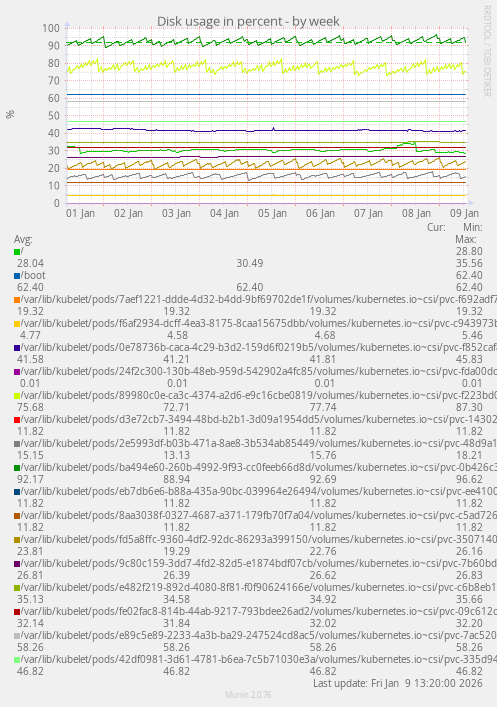Select the pod ba494e60-260b volume path label
497x707 pixels.
click(259, 467)
